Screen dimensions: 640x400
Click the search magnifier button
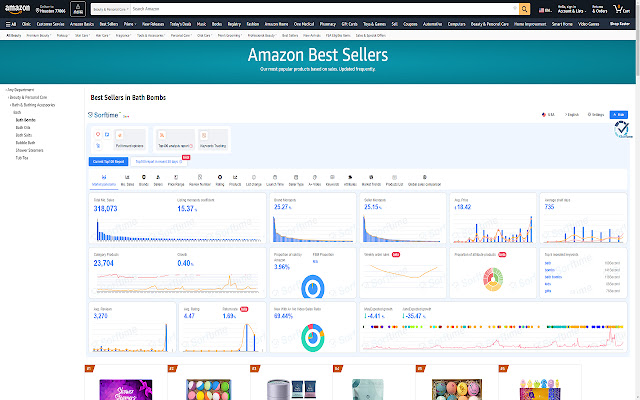(x=524, y=9)
